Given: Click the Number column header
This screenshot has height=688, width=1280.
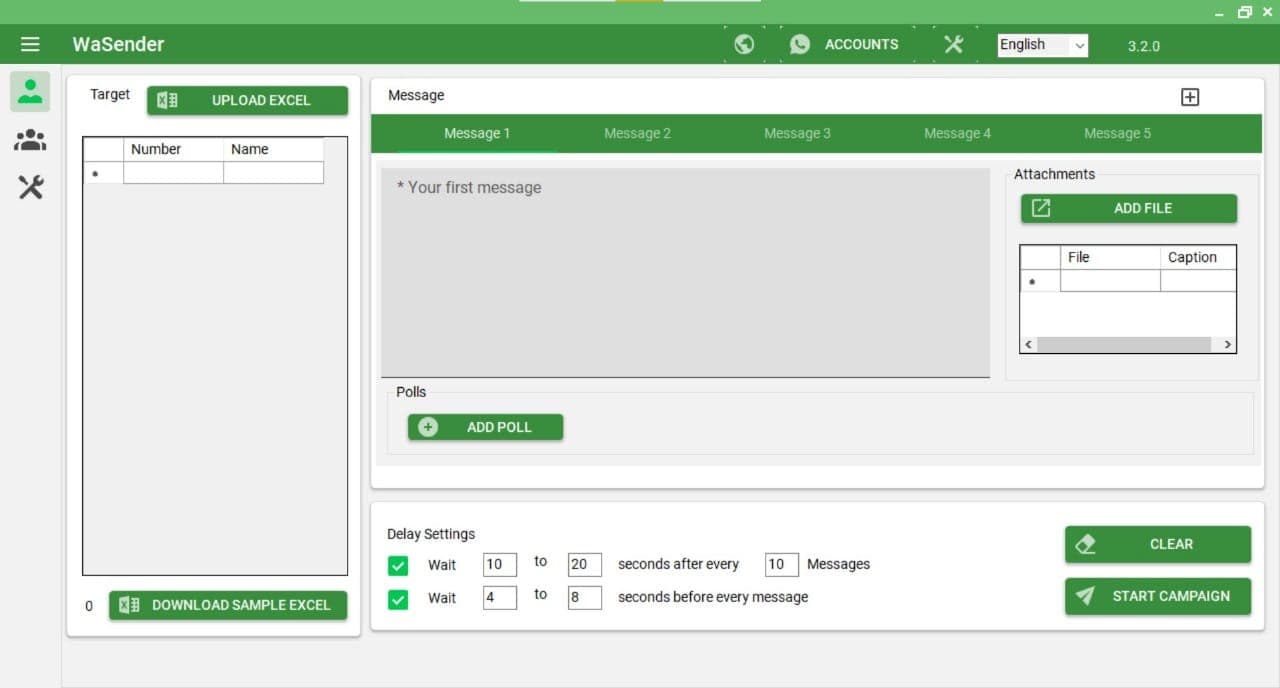Looking at the screenshot, I should click(x=173, y=150).
